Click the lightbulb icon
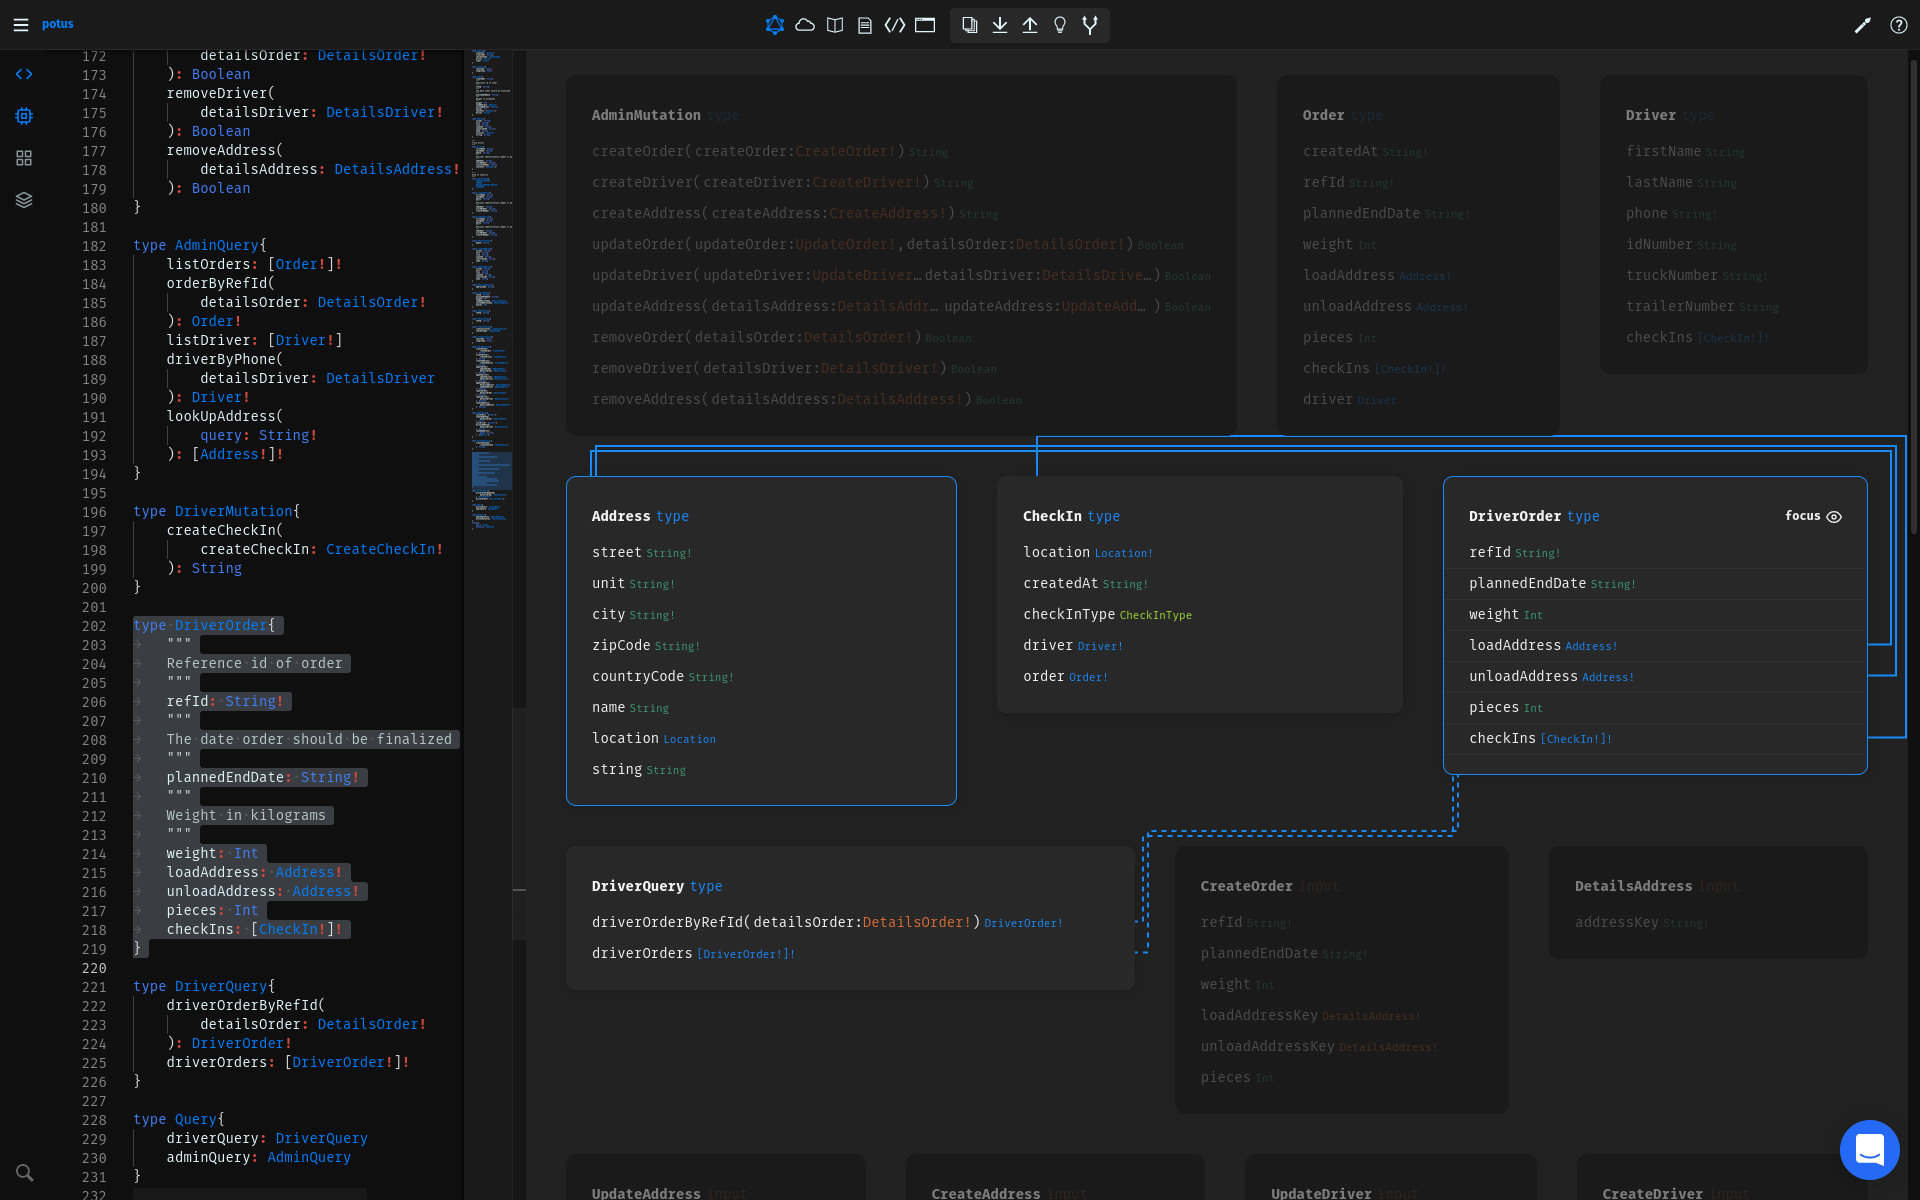This screenshot has width=1920, height=1200. pos(1060,25)
